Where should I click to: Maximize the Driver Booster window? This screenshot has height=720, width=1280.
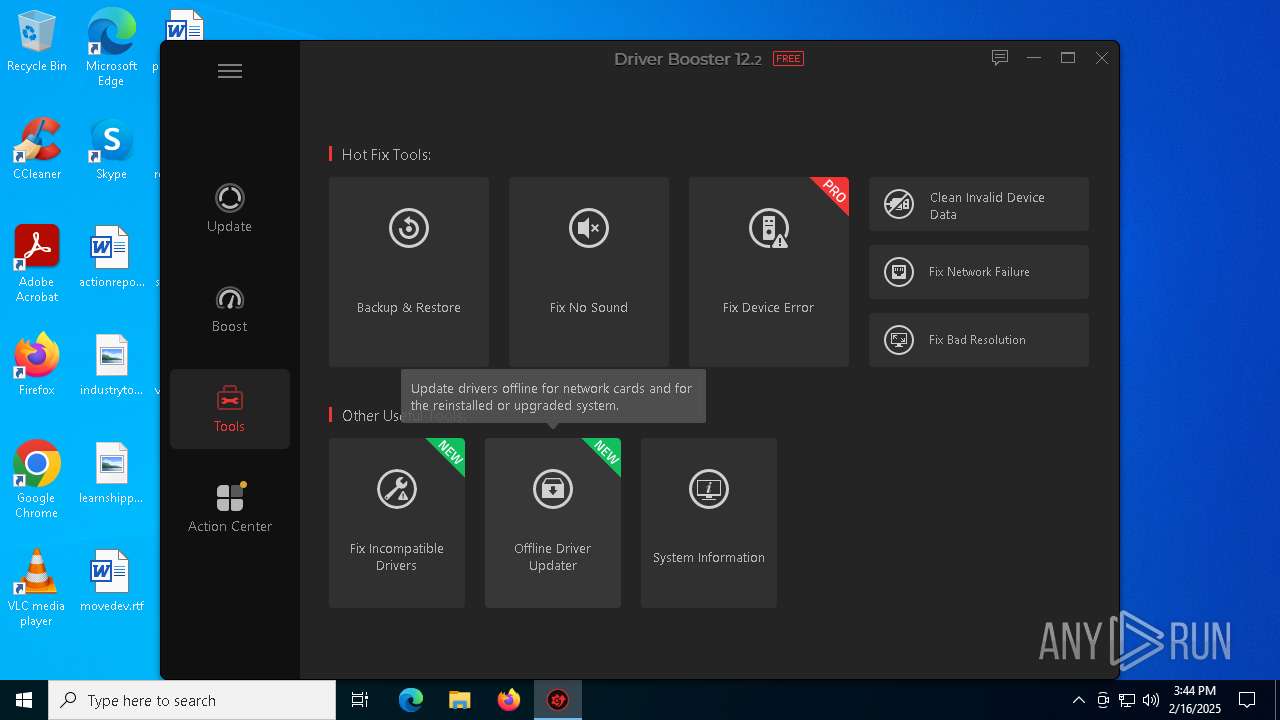1068,58
